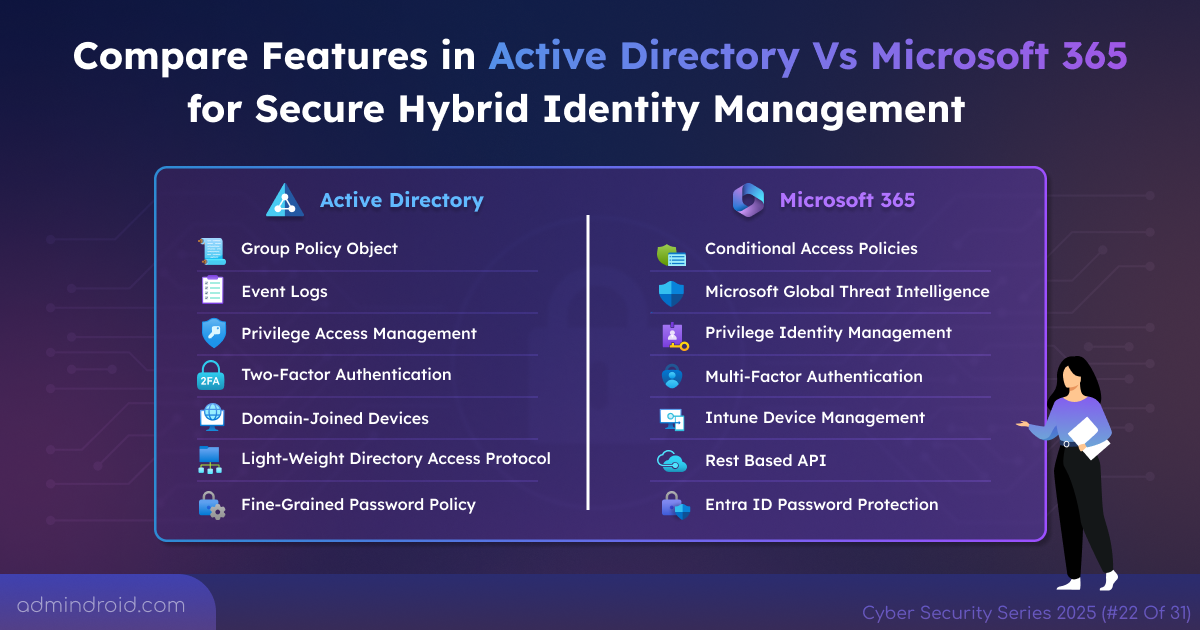Click the 2FA badge icon
Screen dimensions: 1200x630
(x=211, y=376)
